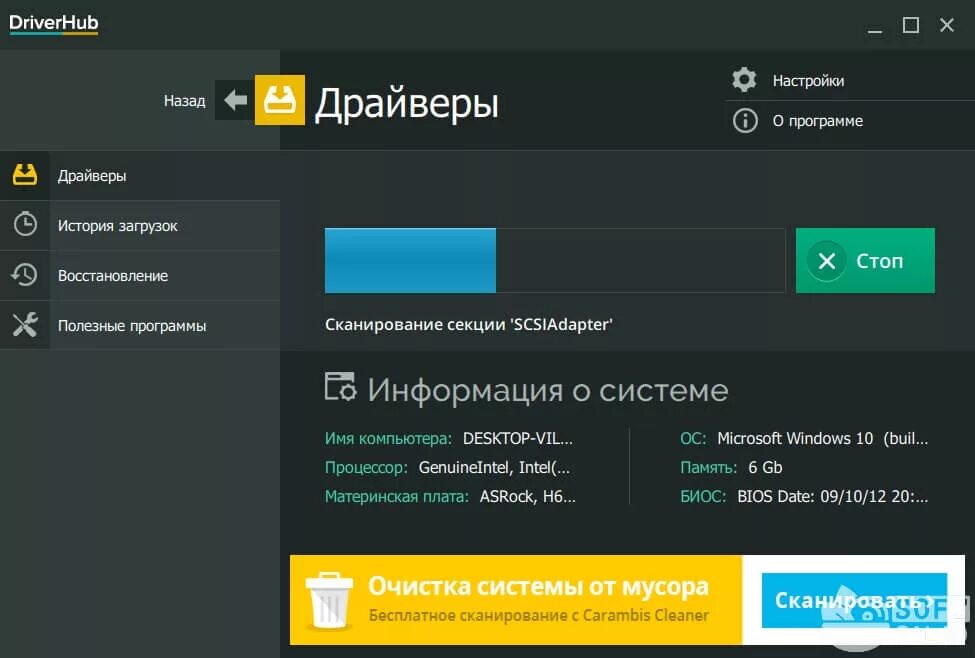975x658 pixels.
Task: Click the OS value Microsoft Windows 10
Action: 795,438
